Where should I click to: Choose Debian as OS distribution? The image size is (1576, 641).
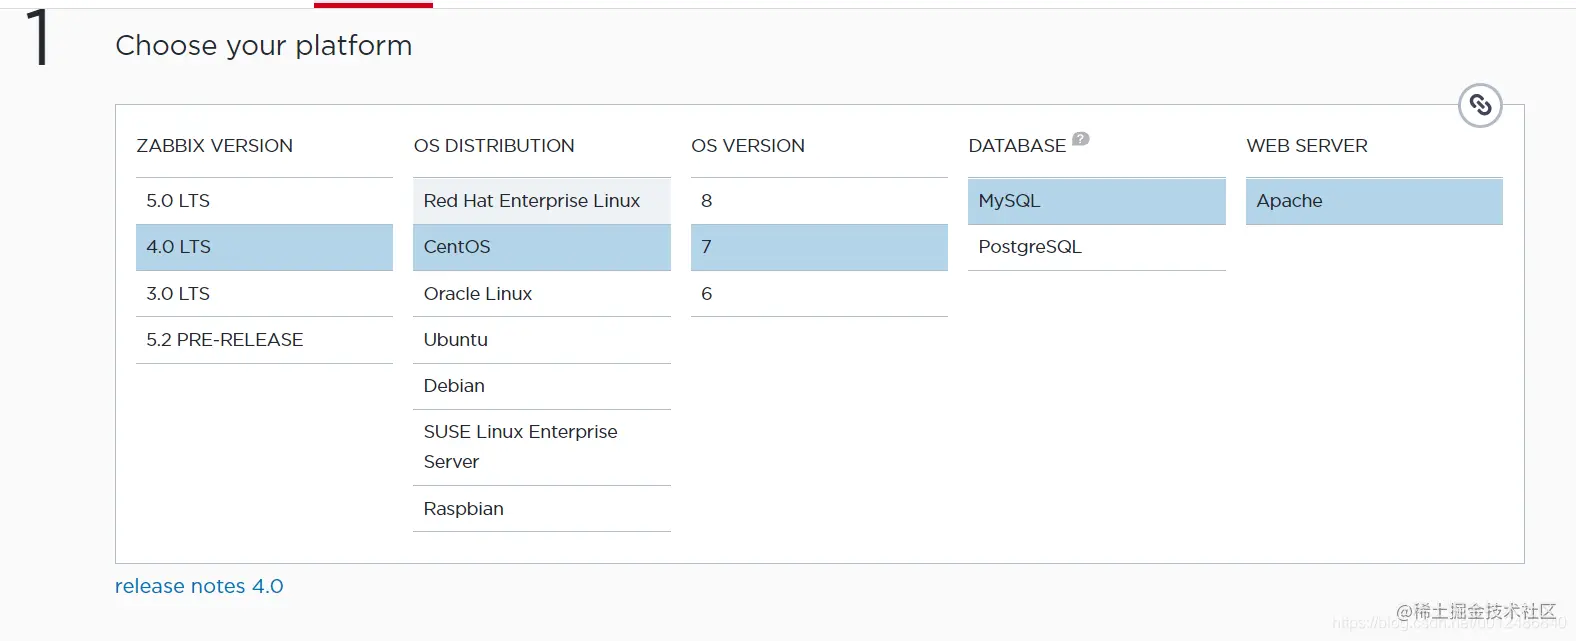(542, 386)
